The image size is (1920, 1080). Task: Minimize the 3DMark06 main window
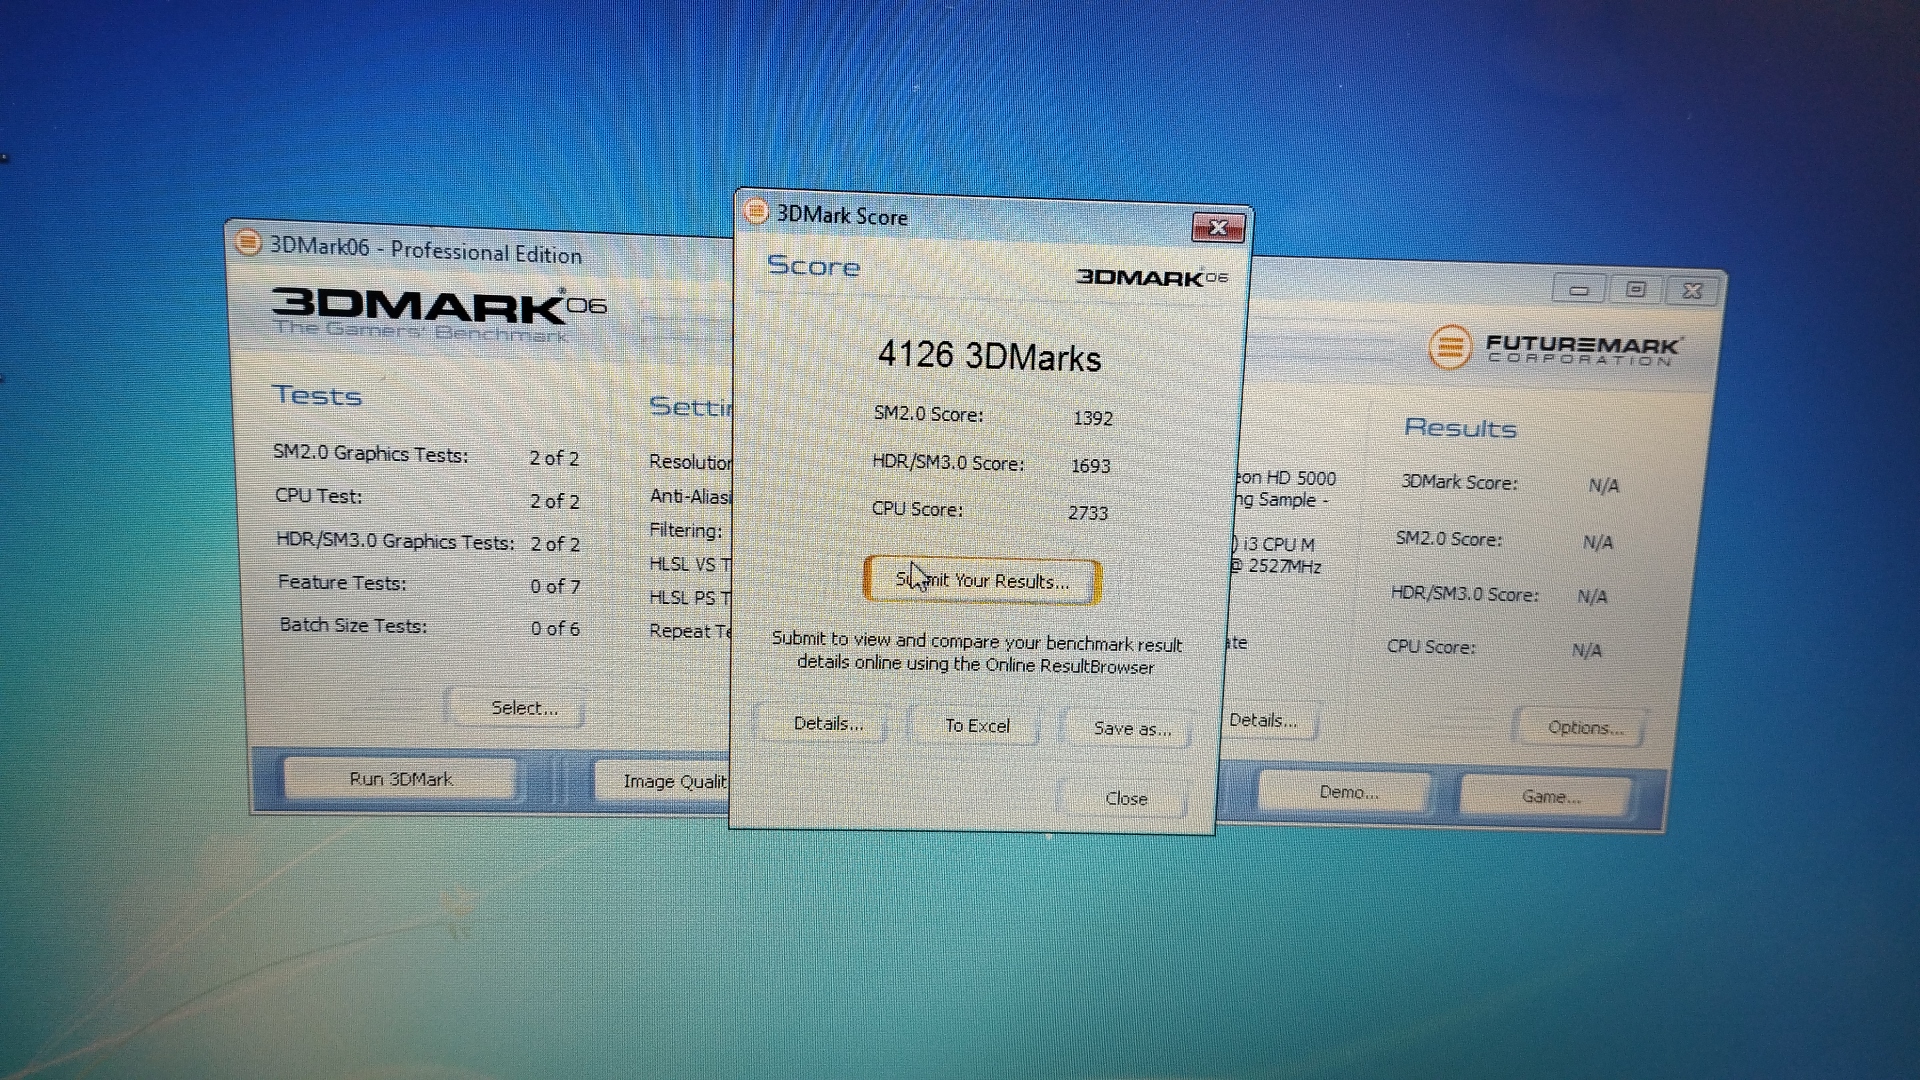1579,289
